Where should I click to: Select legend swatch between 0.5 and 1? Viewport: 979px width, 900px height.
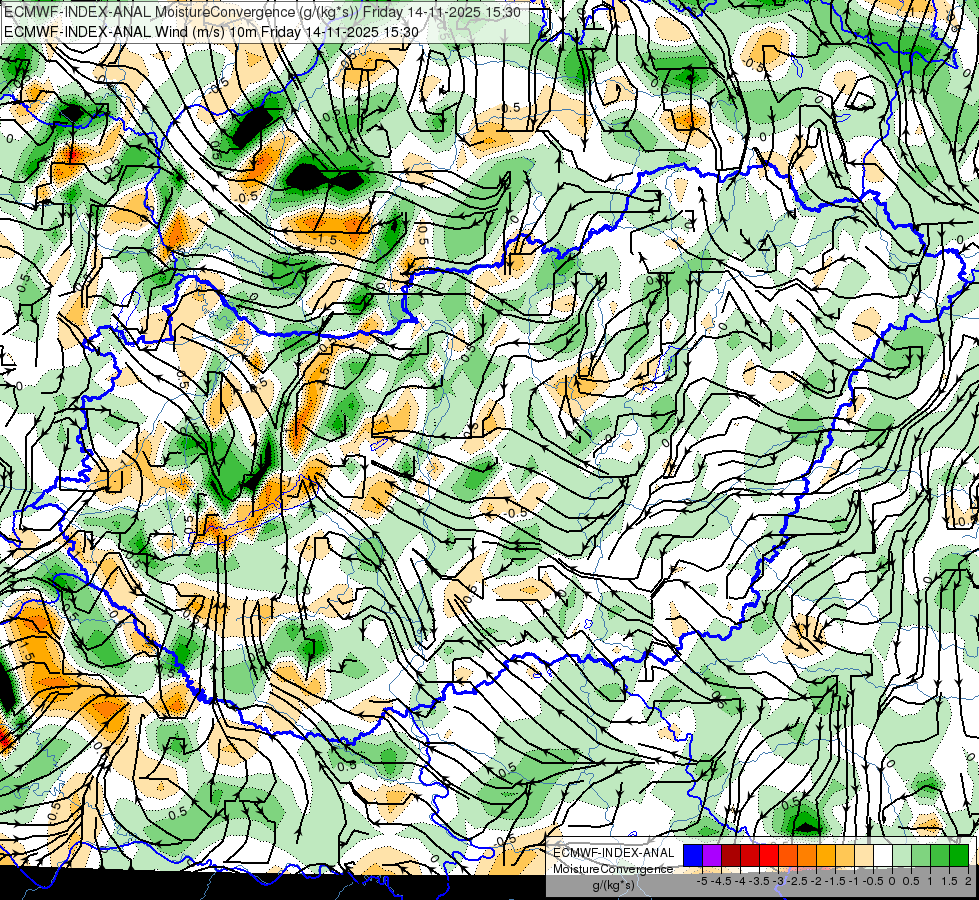[921, 855]
